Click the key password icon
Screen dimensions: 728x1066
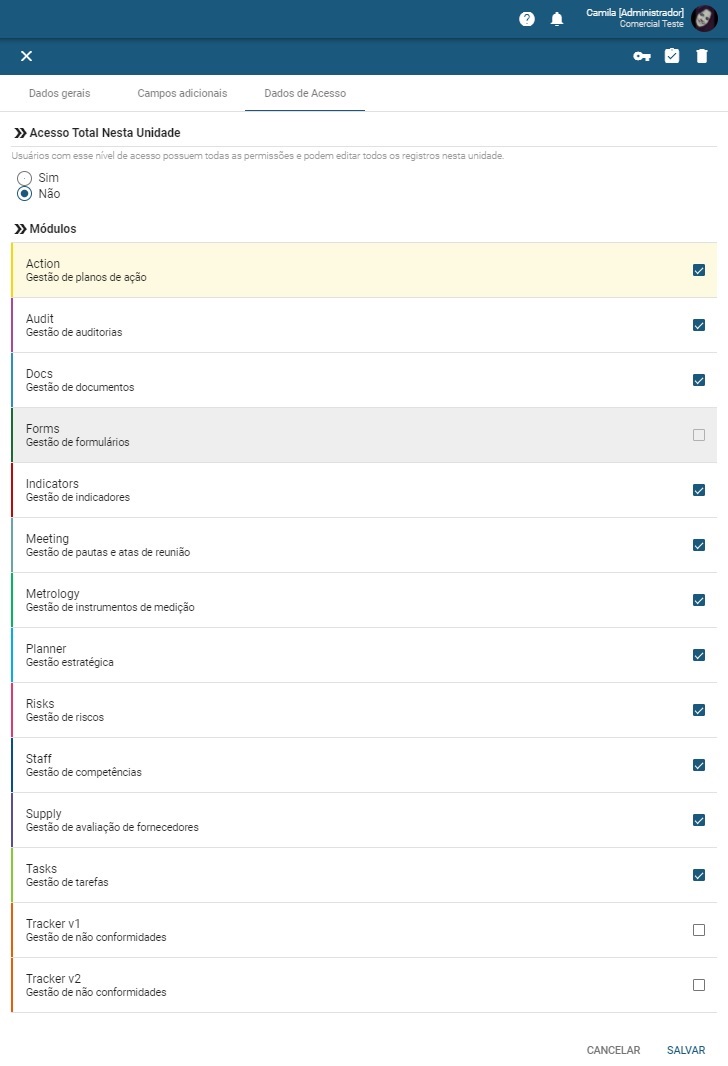(642, 56)
